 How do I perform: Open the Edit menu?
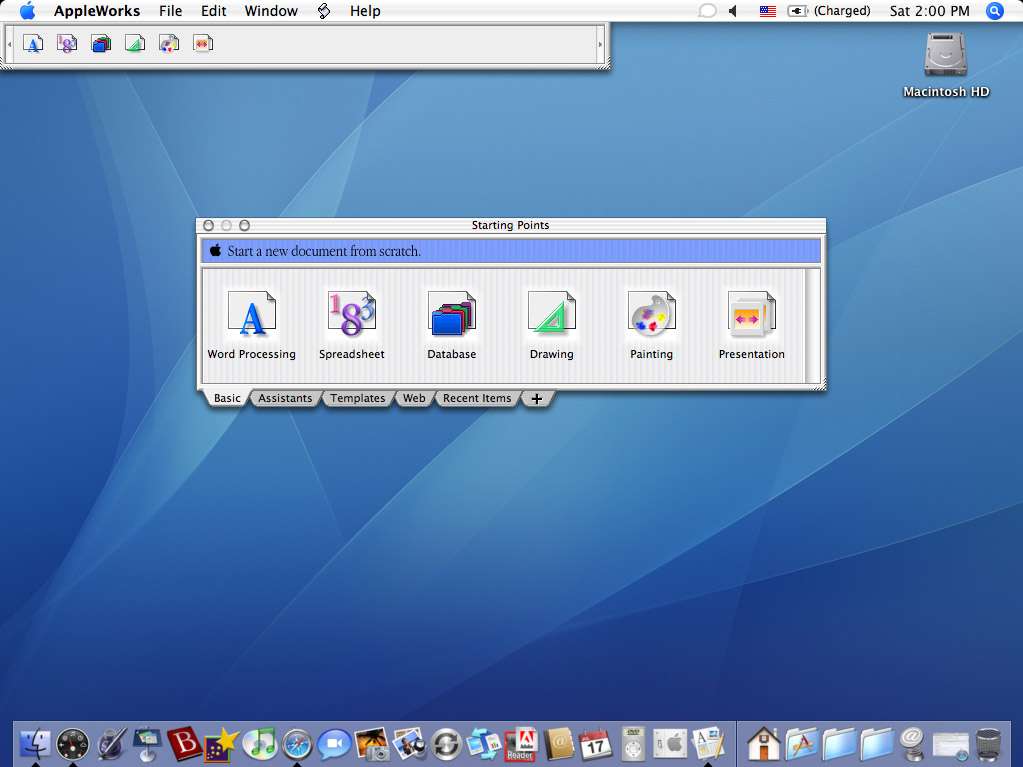(x=213, y=11)
